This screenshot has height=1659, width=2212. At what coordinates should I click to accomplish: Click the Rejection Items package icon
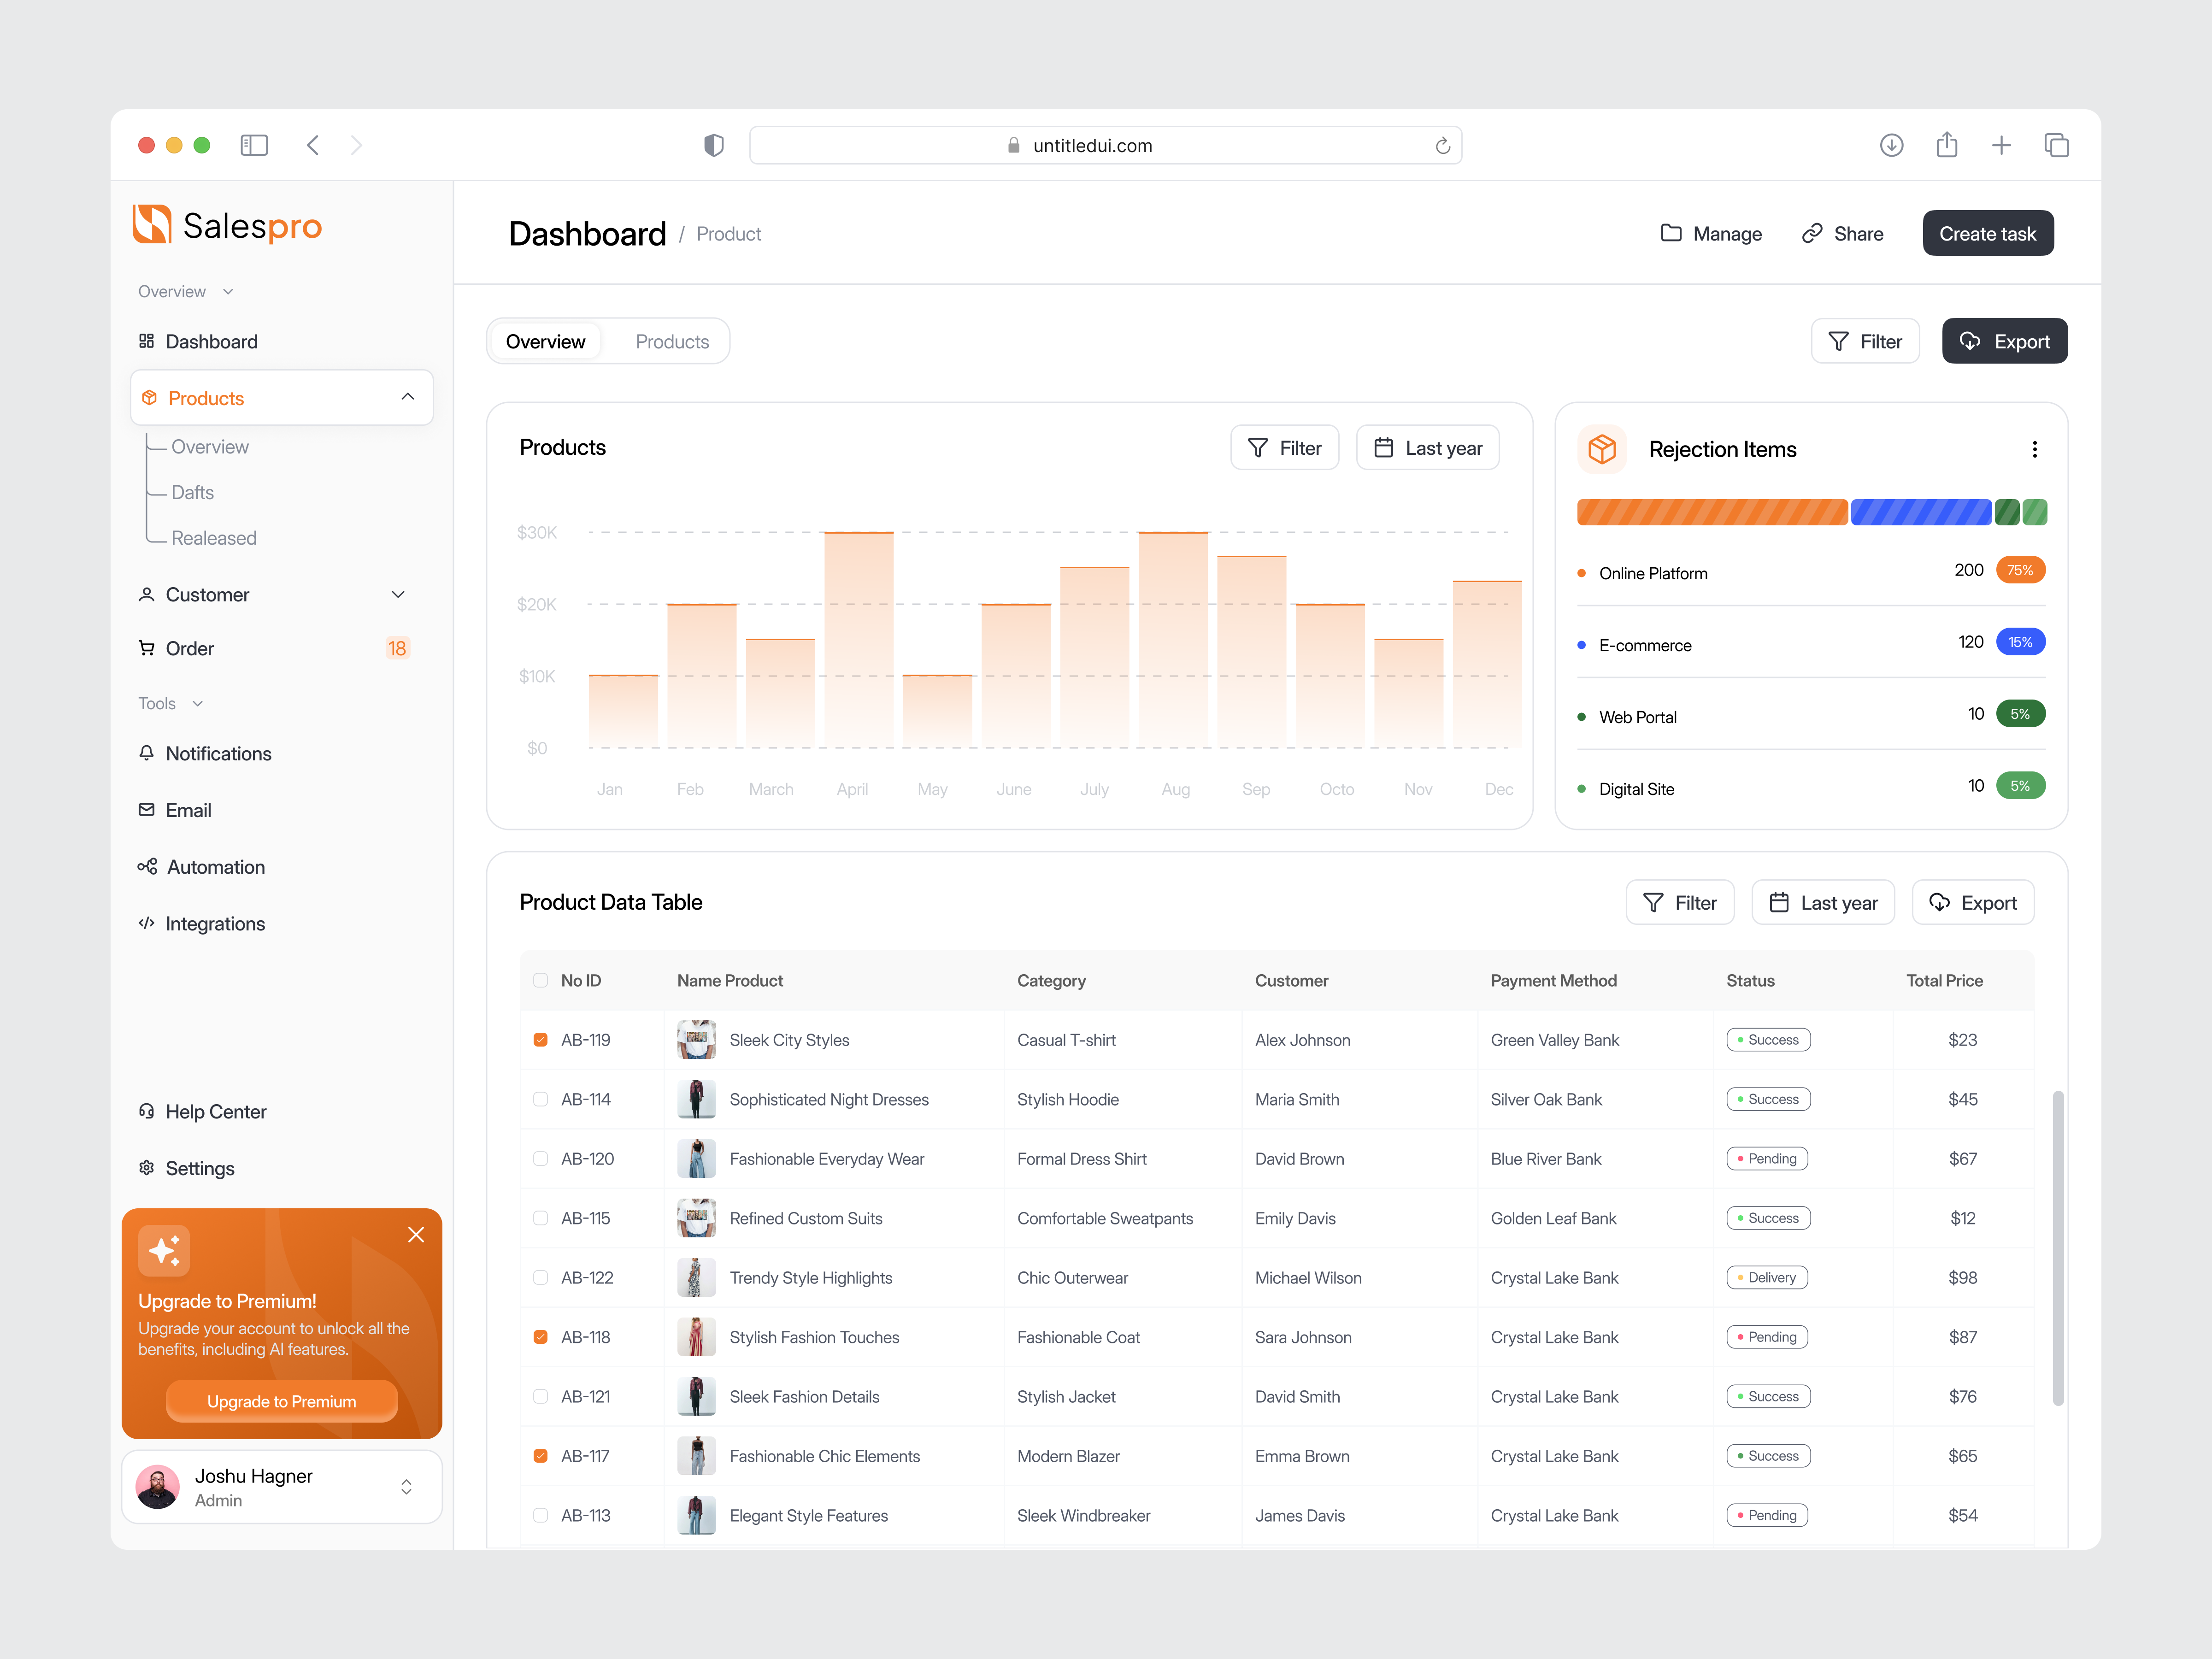tap(1602, 449)
